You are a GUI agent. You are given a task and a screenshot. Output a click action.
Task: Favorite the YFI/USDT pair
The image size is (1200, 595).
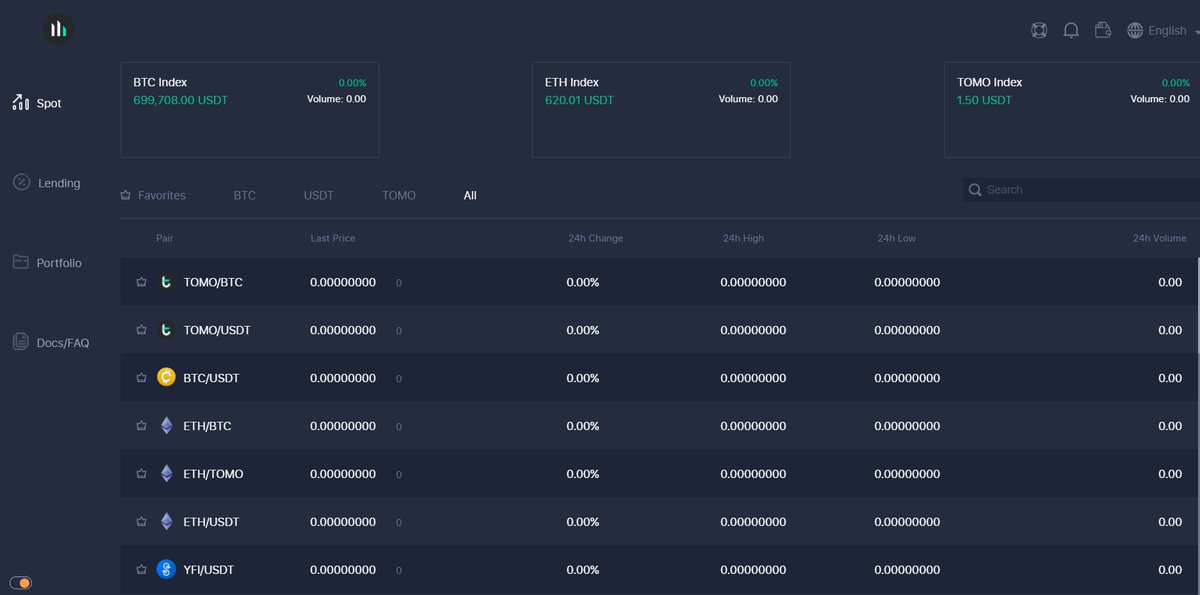141,570
